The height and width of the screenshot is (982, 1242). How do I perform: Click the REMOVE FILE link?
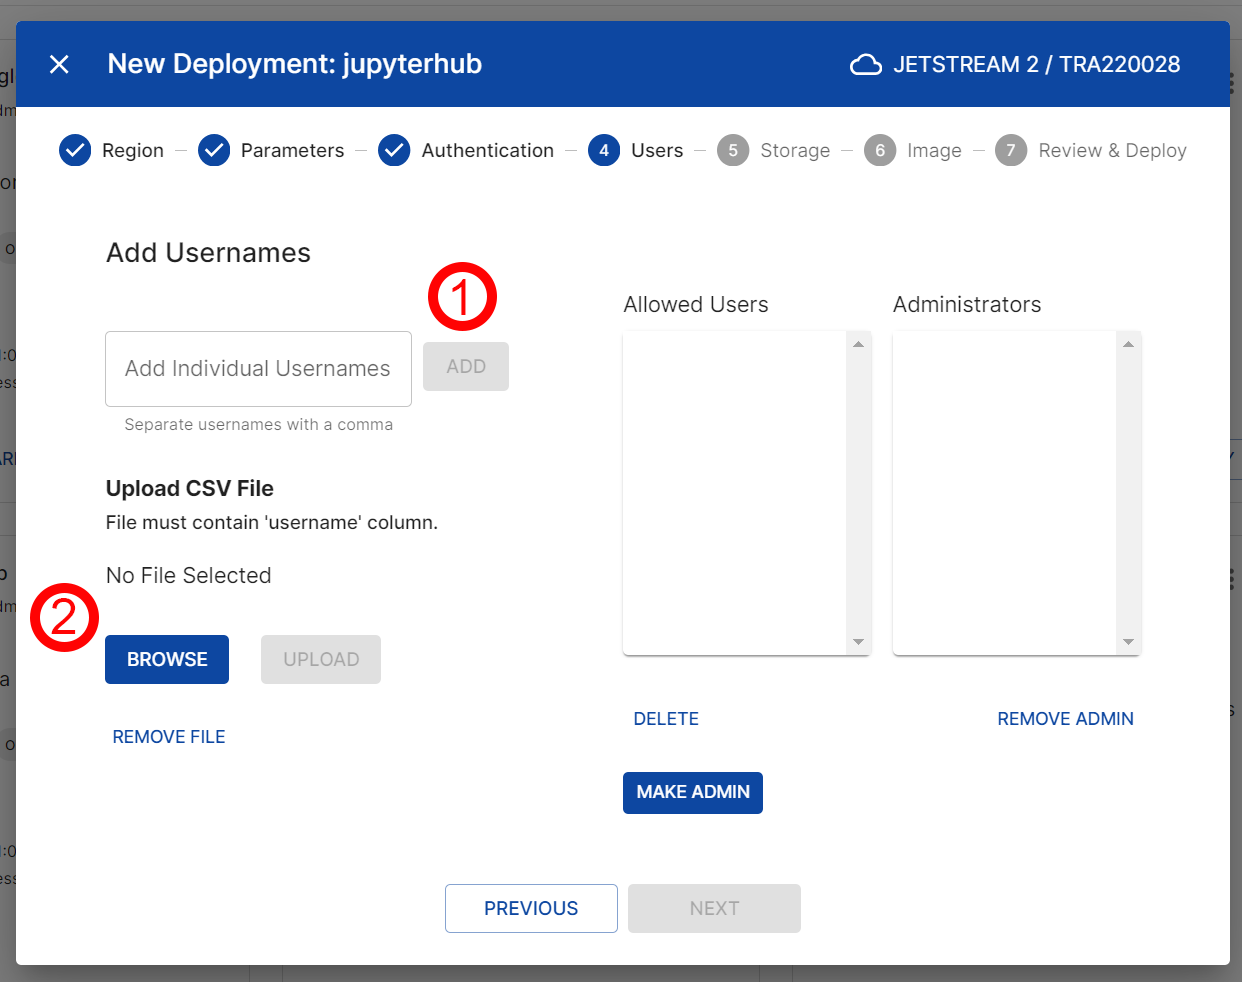tap(169, 737)
